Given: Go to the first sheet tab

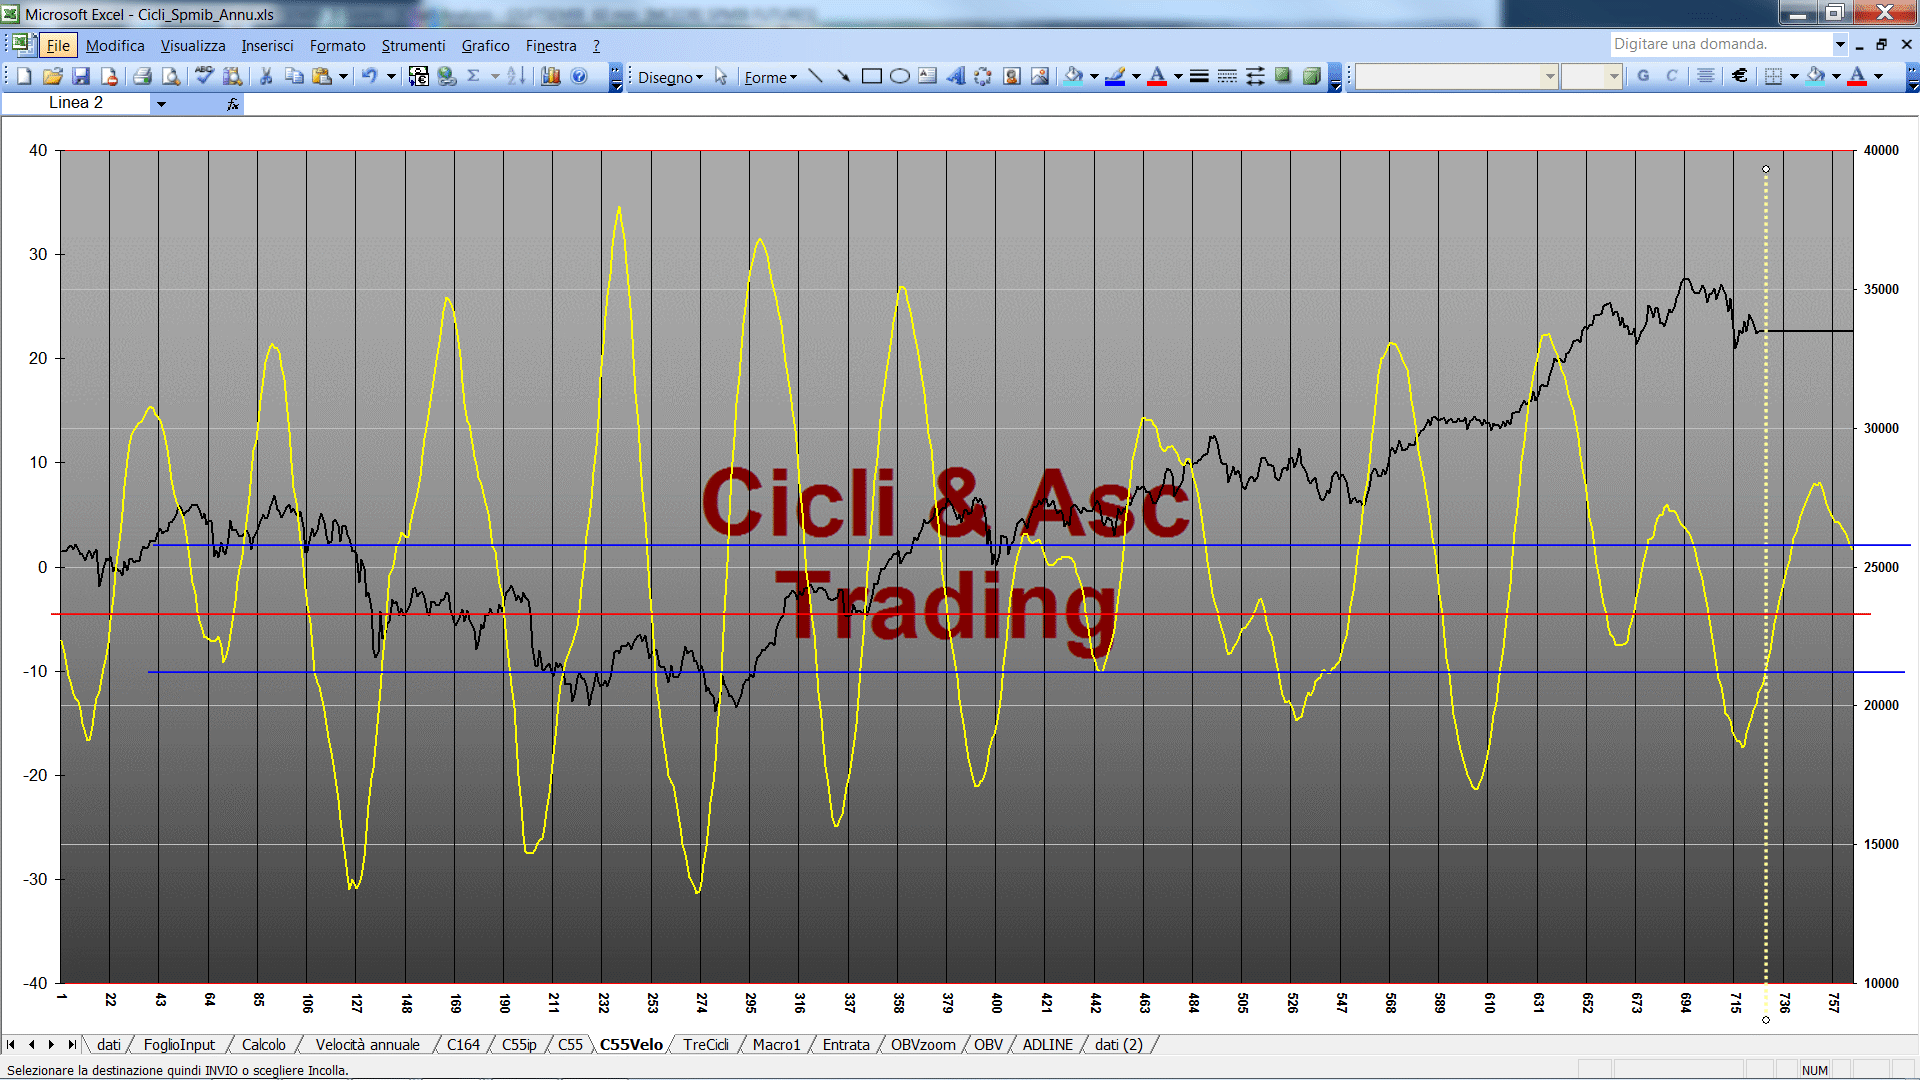Looking at the screenshot, I should point(11,1044).
